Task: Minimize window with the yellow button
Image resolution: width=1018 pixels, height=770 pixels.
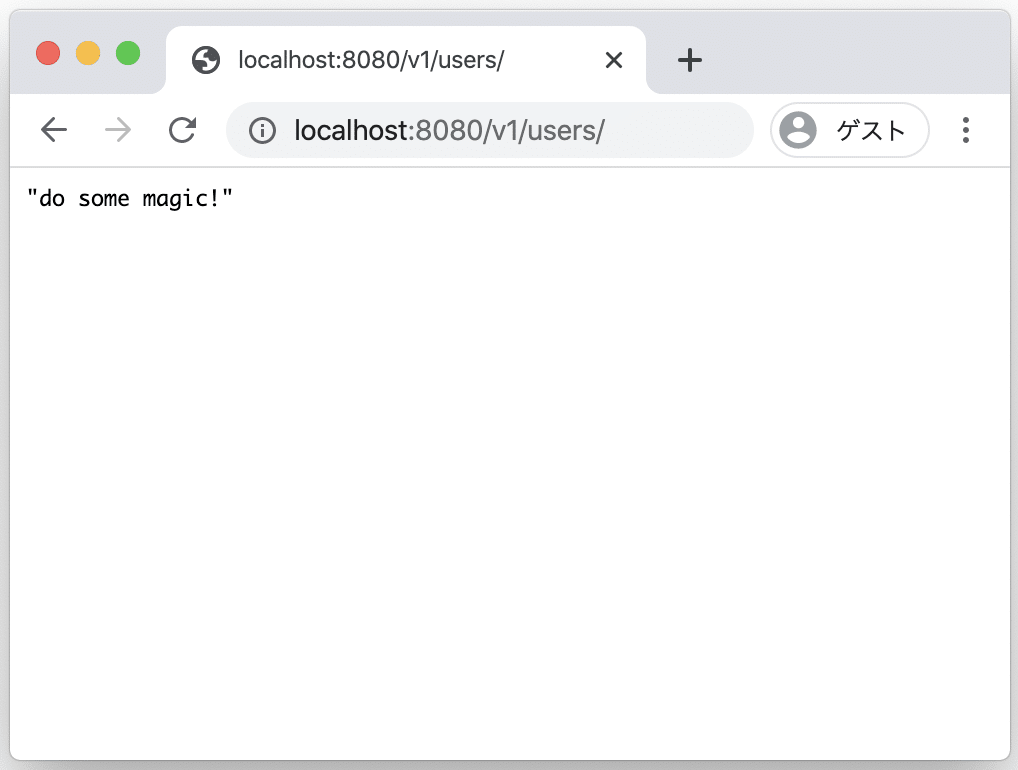Action: tap(88, 53)
